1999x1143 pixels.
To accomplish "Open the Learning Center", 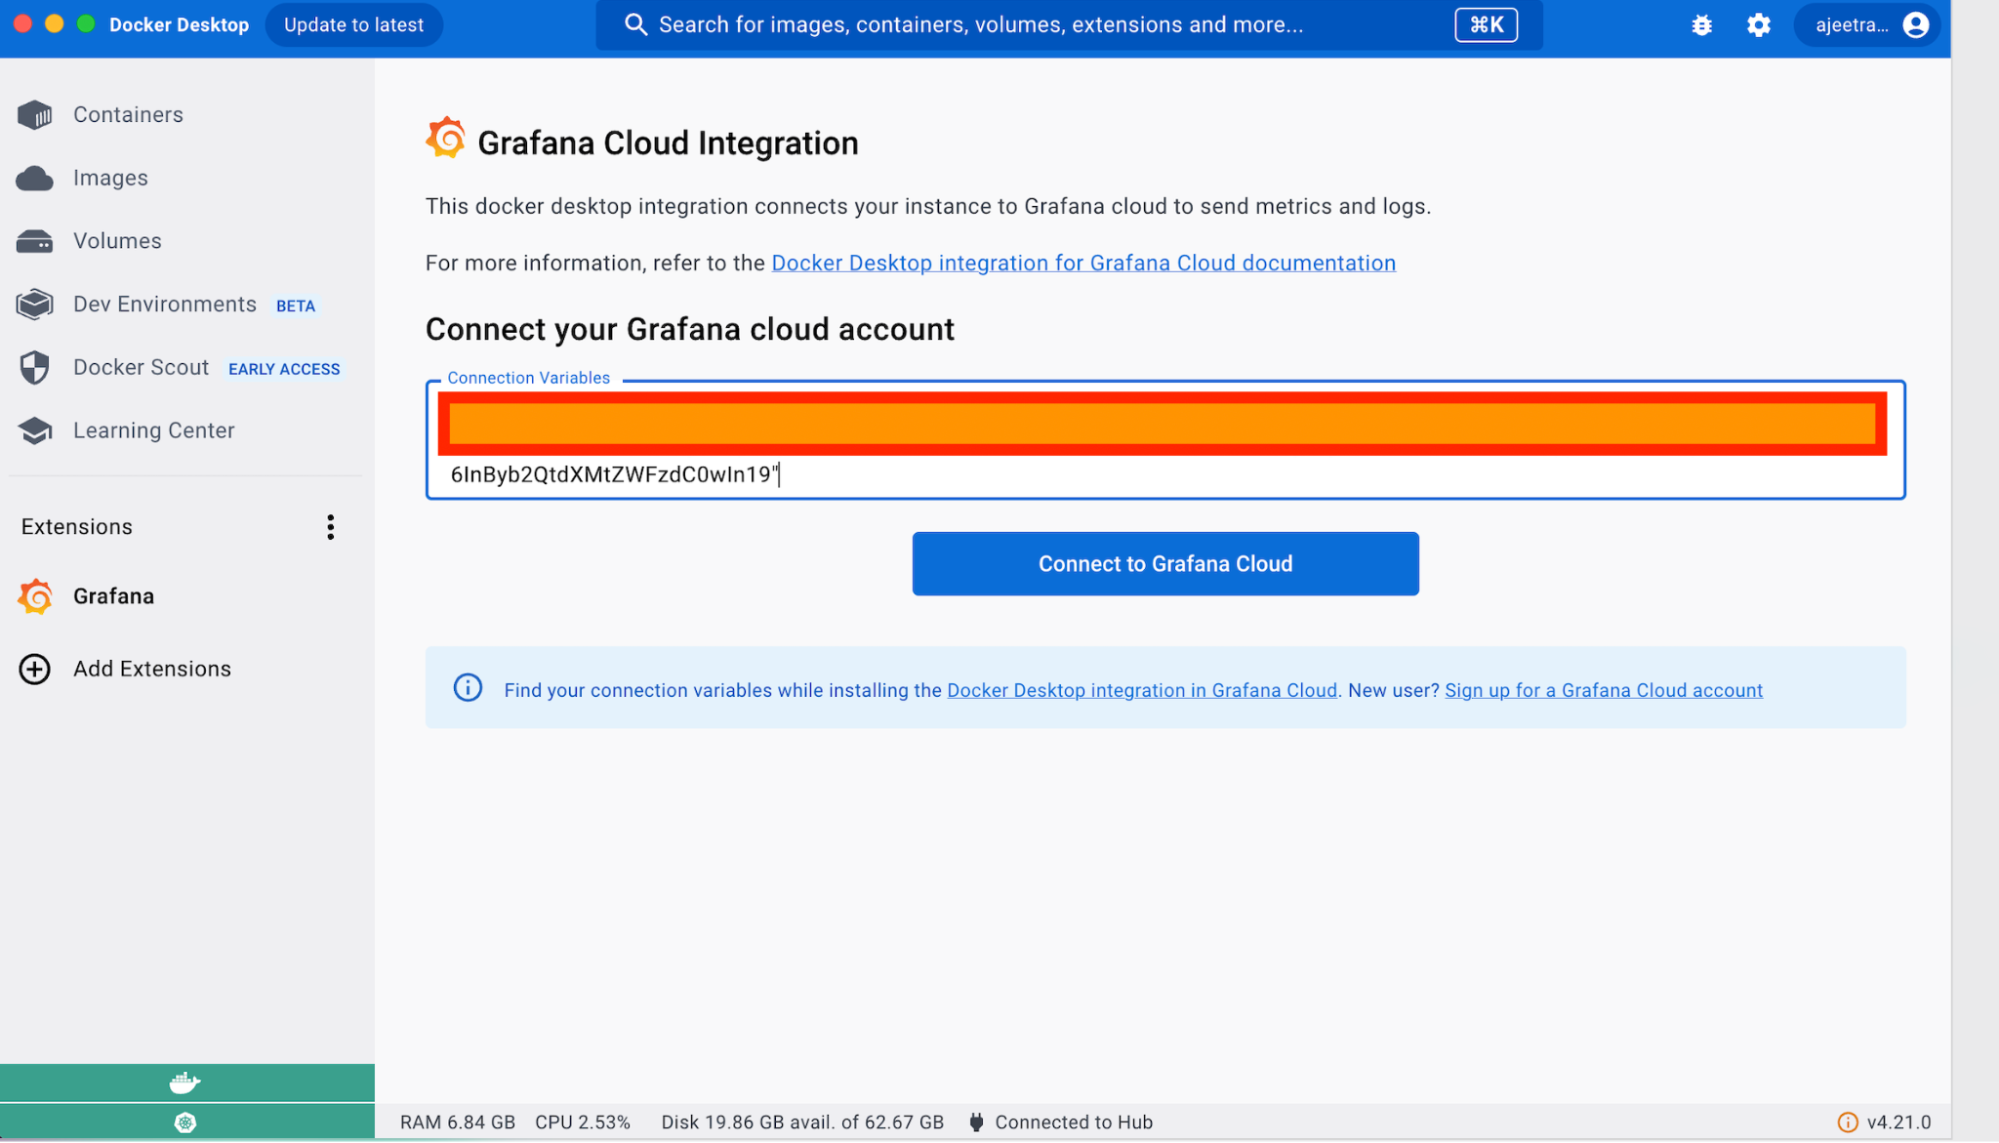I will click(153, 430).
